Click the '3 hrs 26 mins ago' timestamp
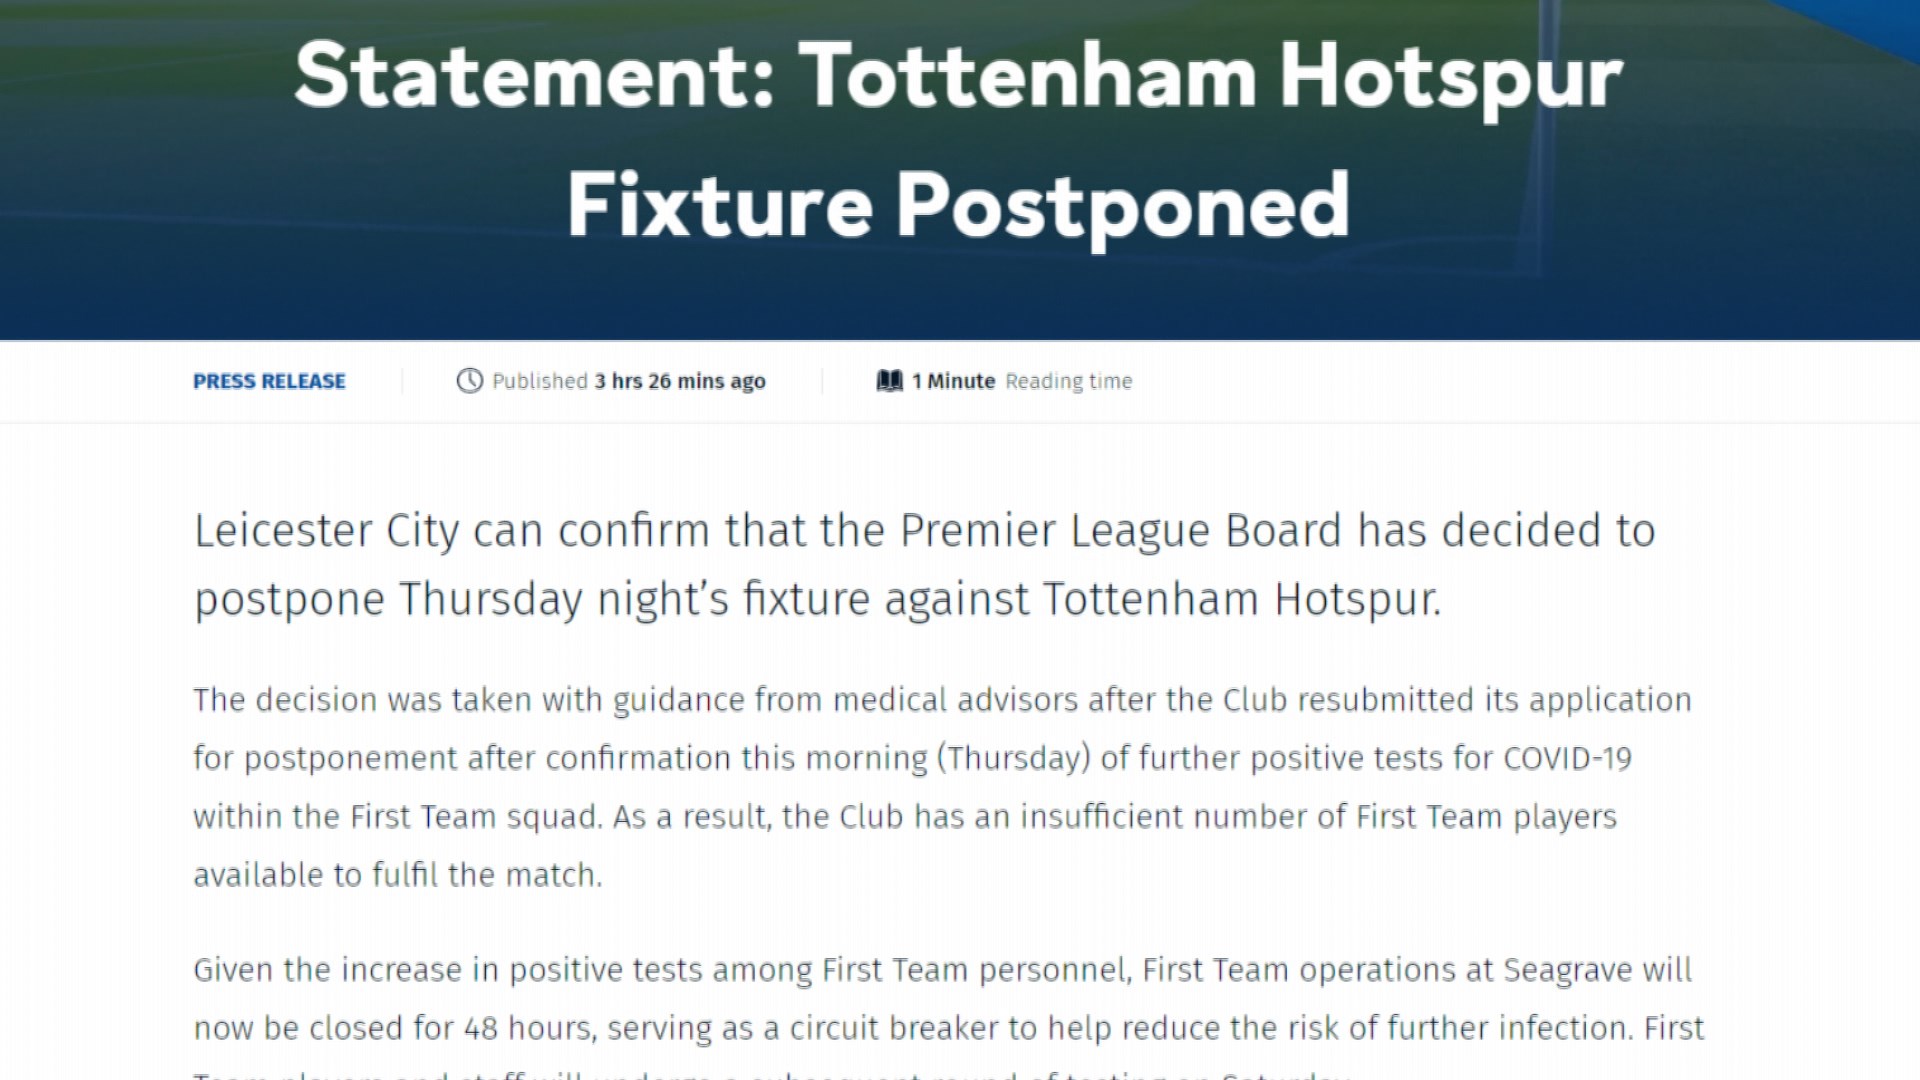The width and height of the screenshot is (1920, 1080). [680, 381]
